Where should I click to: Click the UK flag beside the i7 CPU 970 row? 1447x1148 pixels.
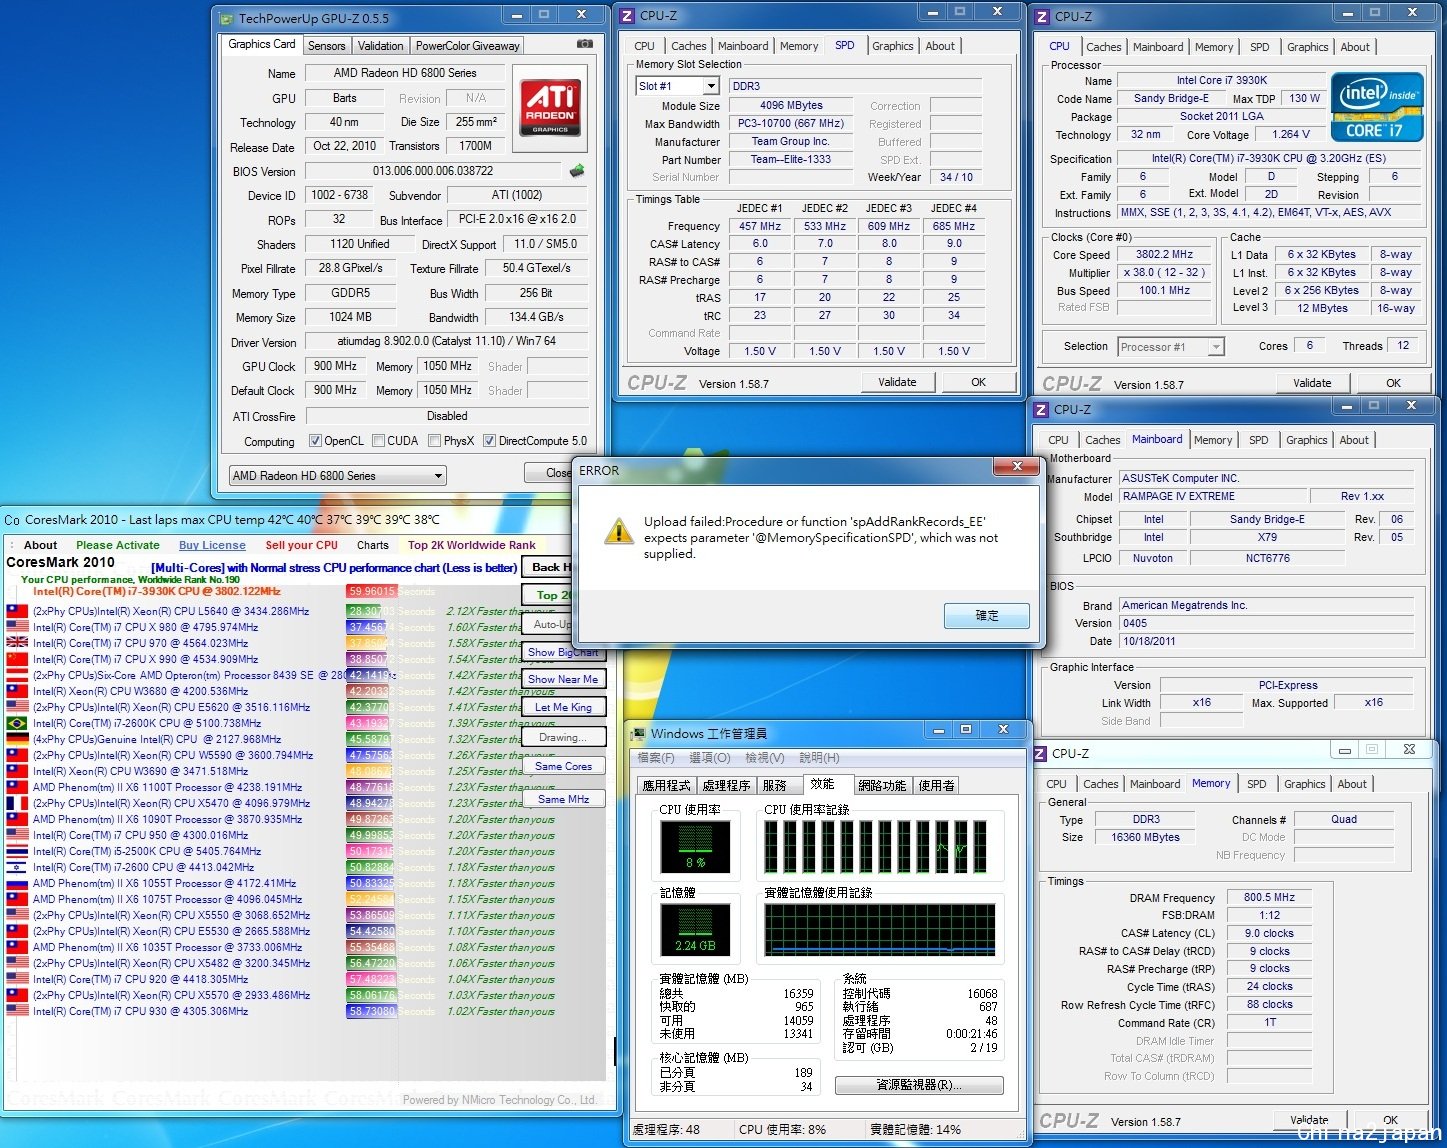coord(17,643)
